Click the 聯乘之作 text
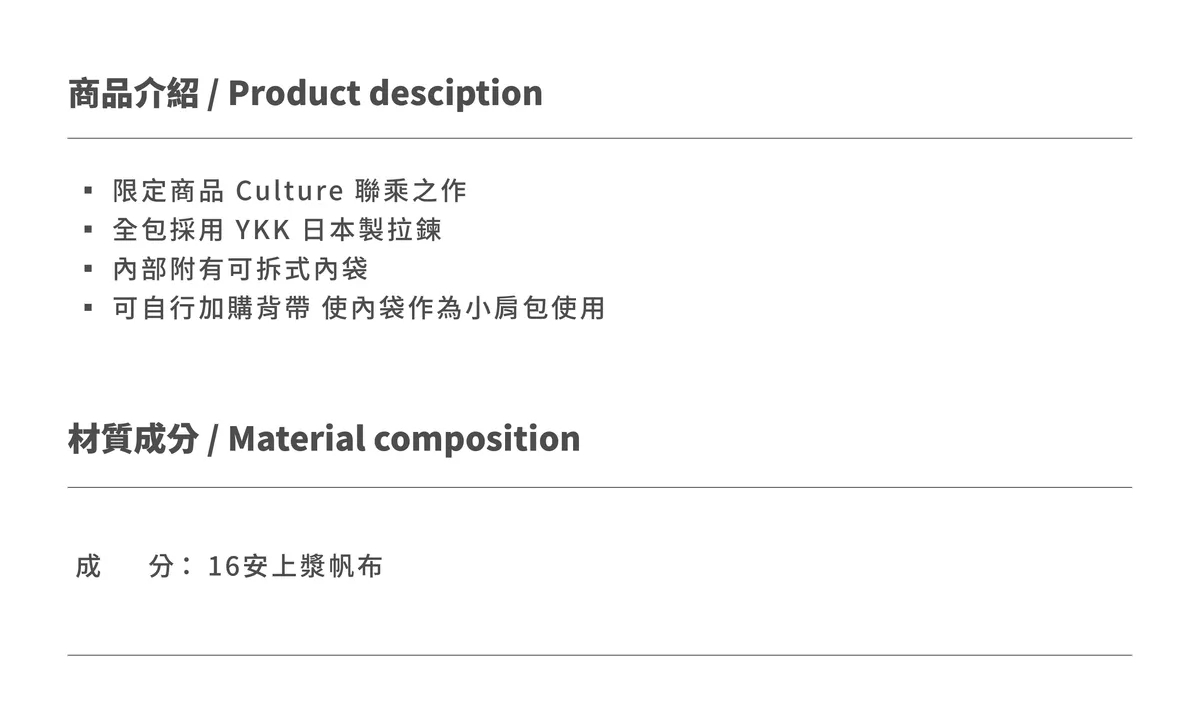The image size is (1200, 704). [x=411, y=190]
